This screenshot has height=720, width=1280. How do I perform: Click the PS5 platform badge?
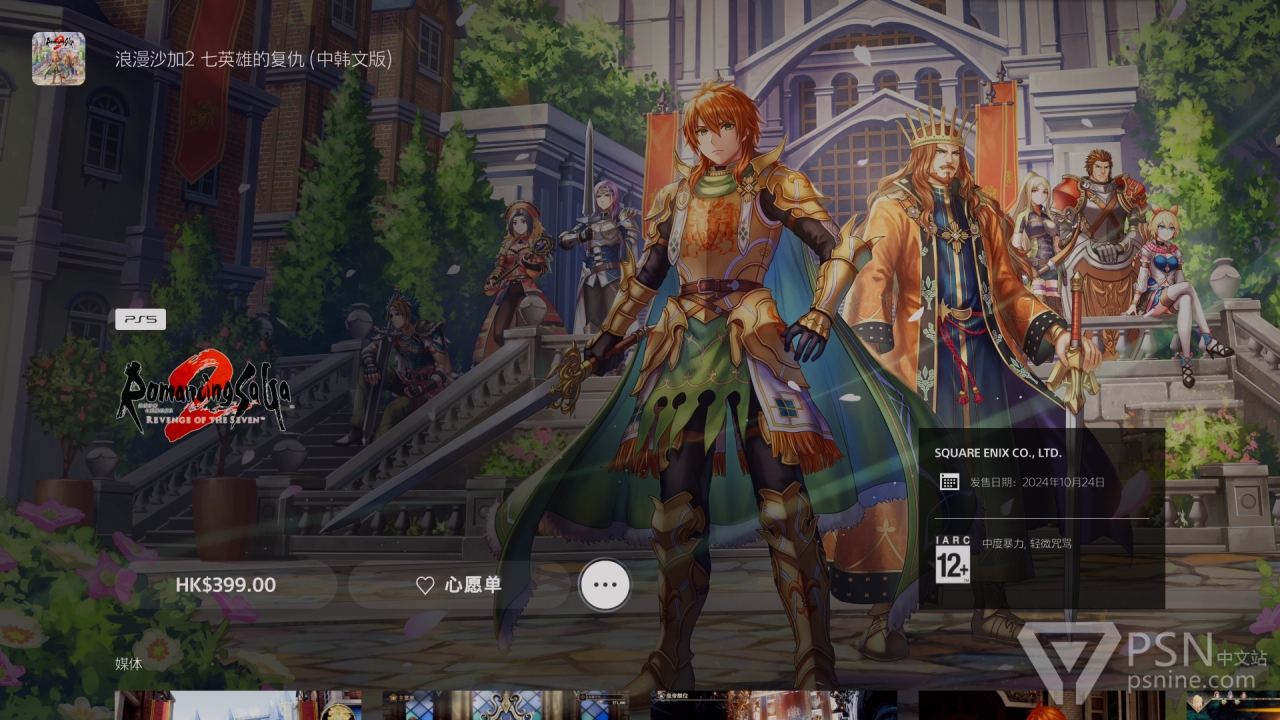(x=140, y=320)
